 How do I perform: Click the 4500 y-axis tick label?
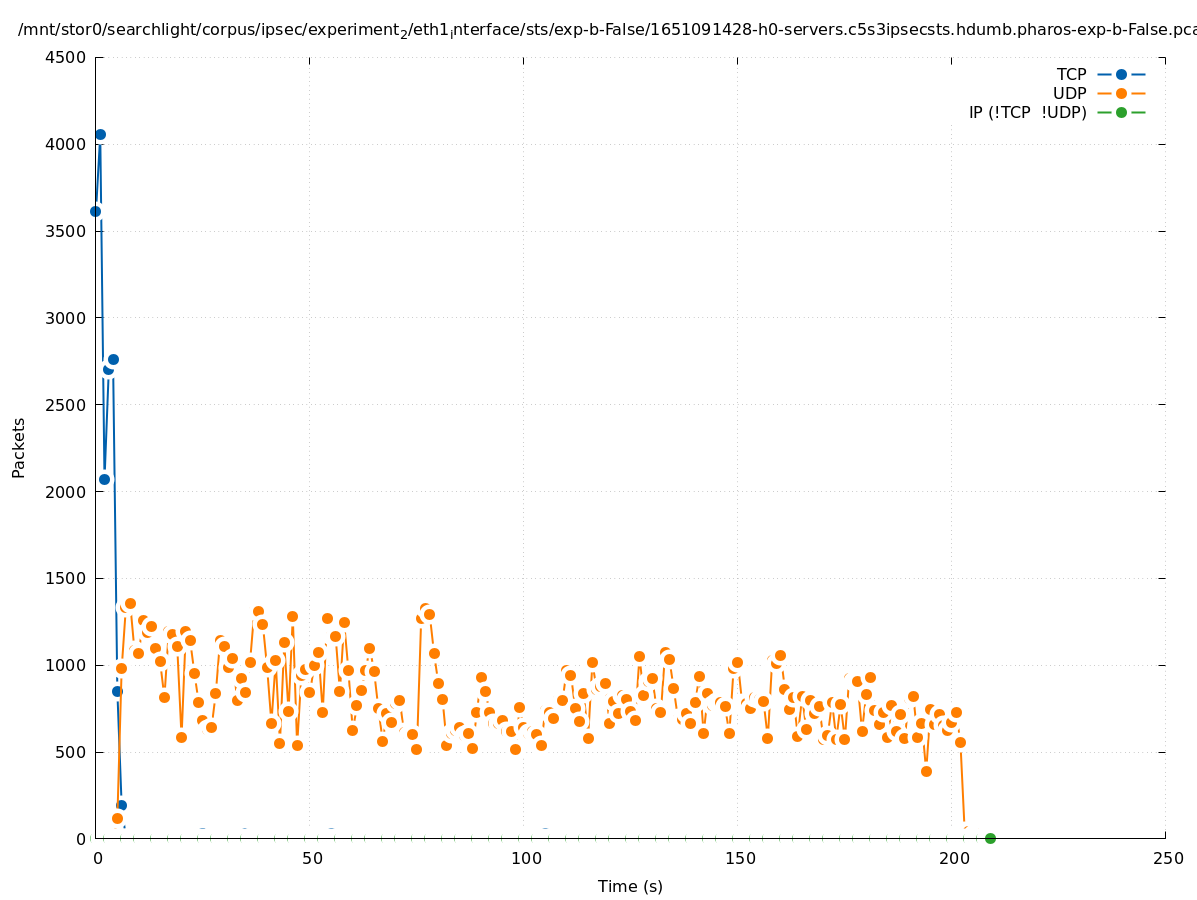[x=66, y=57]
